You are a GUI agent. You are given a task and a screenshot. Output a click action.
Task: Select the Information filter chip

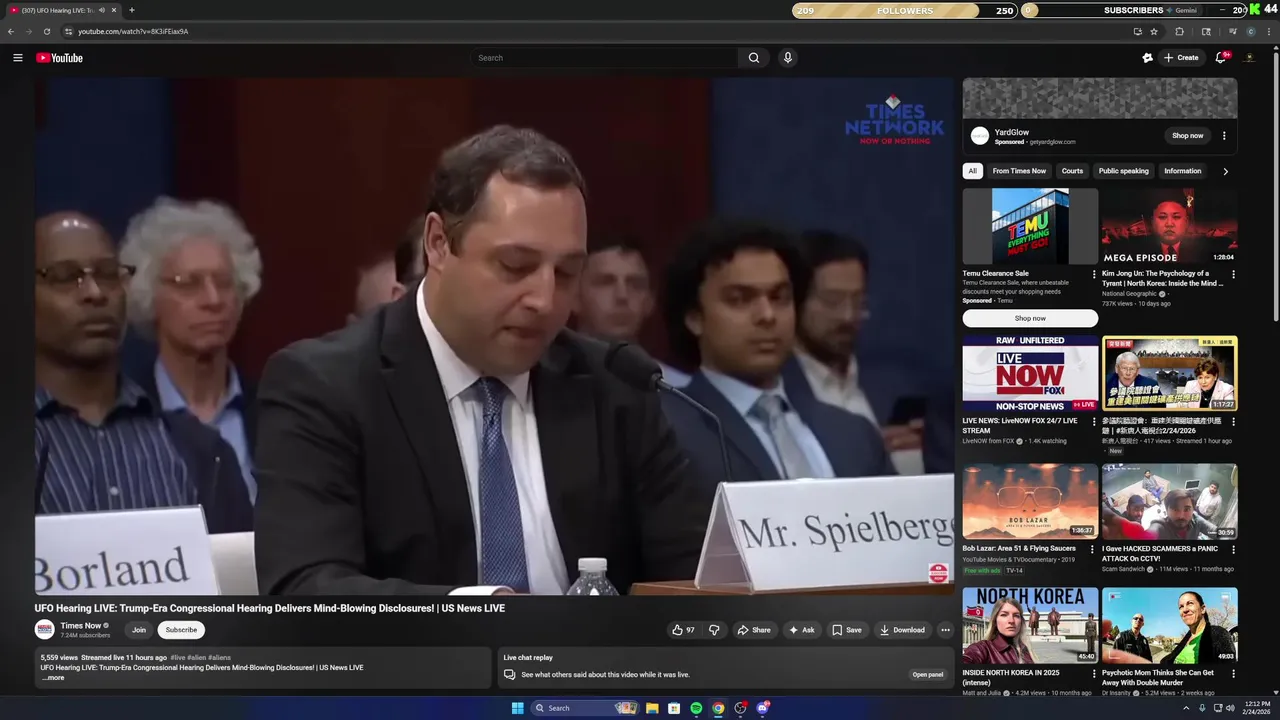click(x=1182, y=171)
